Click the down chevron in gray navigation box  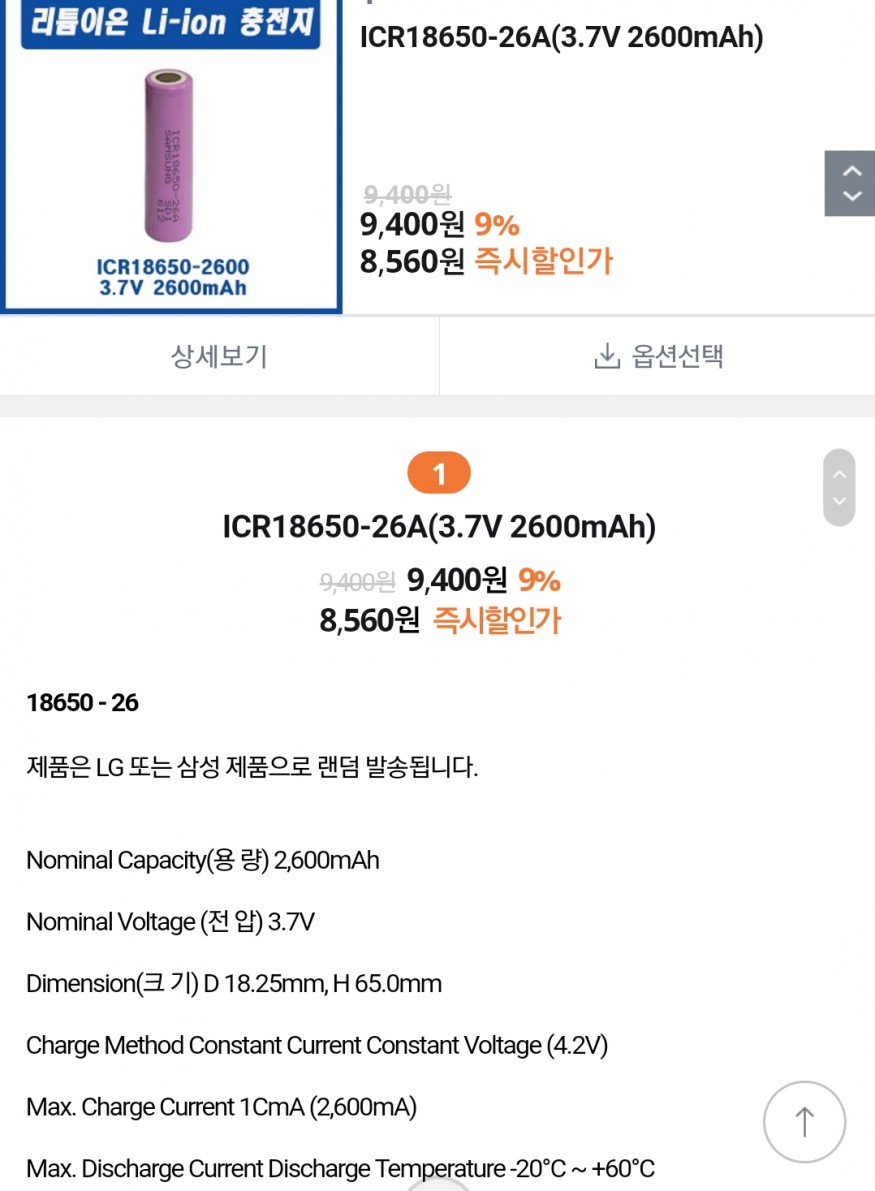(852, 196)
